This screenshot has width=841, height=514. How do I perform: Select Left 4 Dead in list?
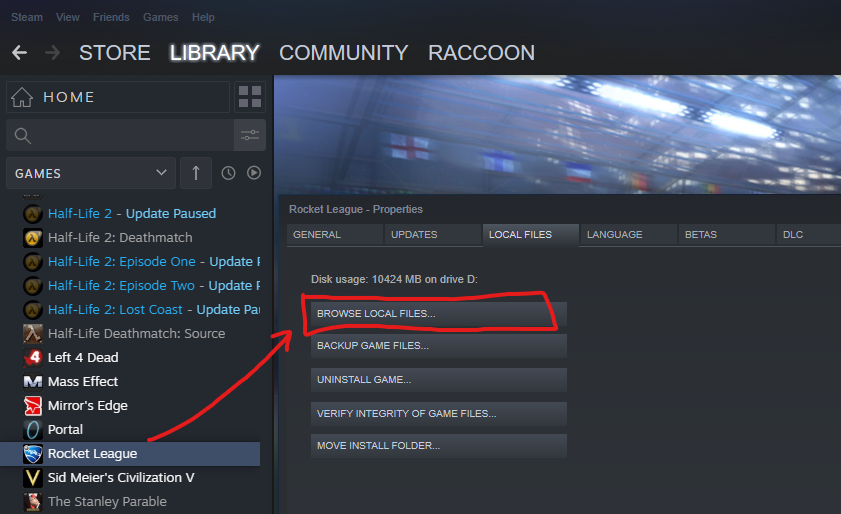pyautogui.click(x=83, y=357)
